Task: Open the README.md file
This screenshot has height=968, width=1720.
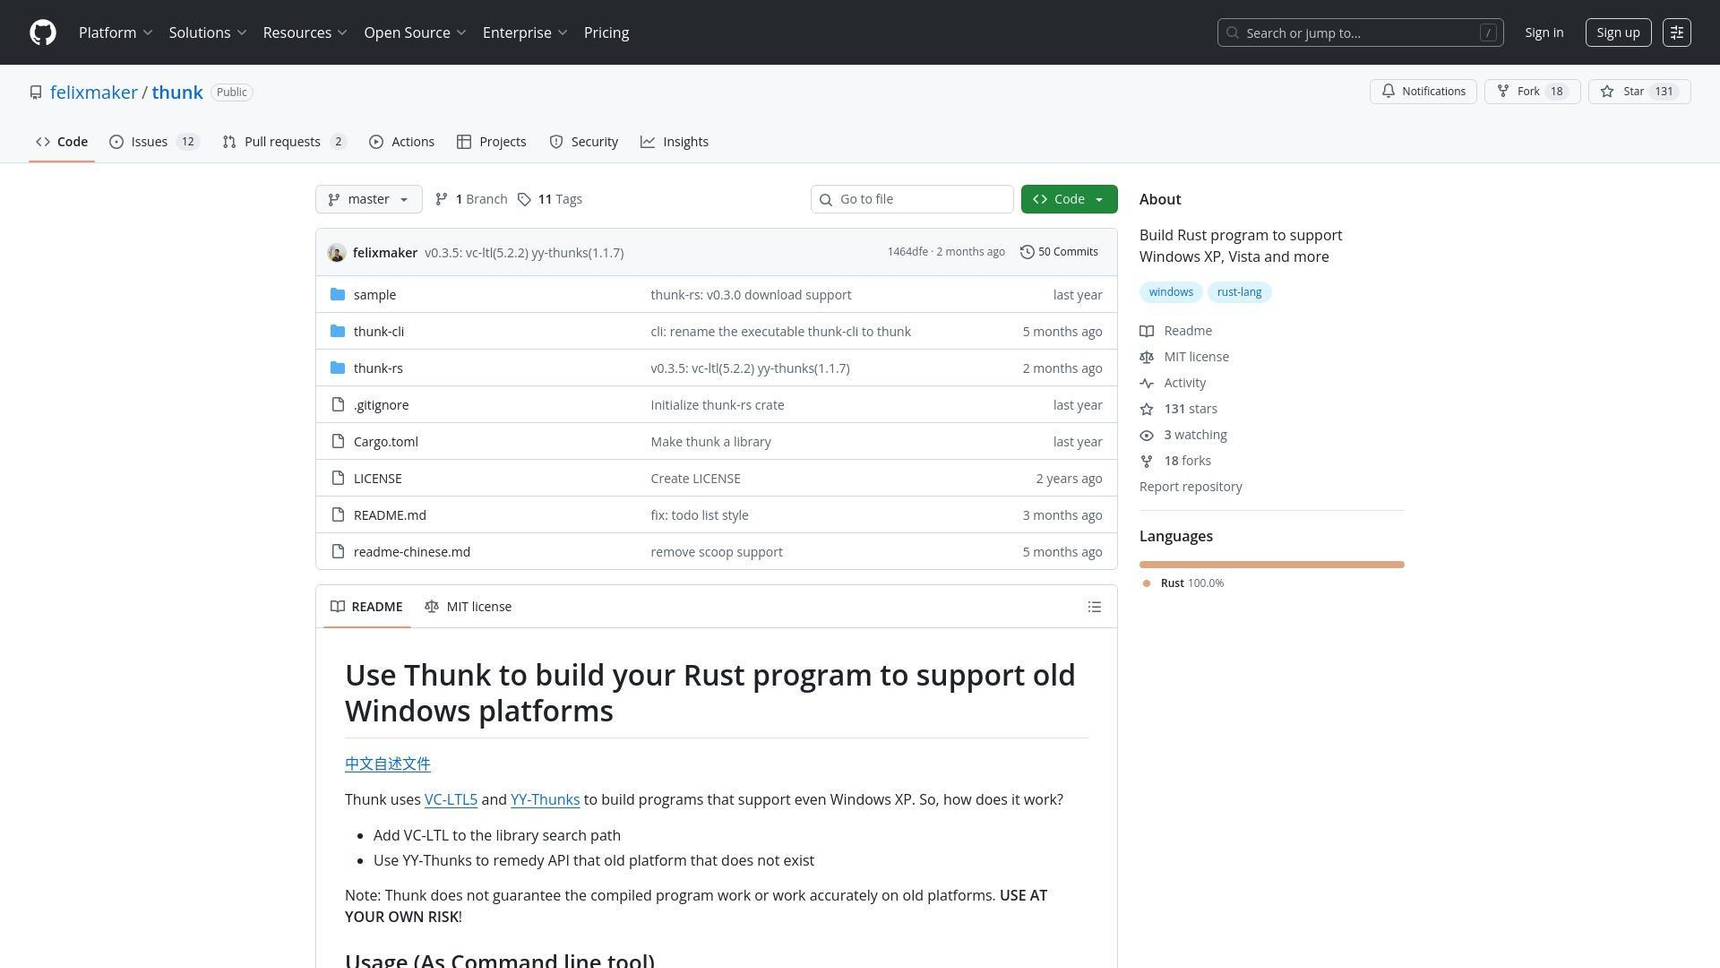Action: tap(389, 515)
